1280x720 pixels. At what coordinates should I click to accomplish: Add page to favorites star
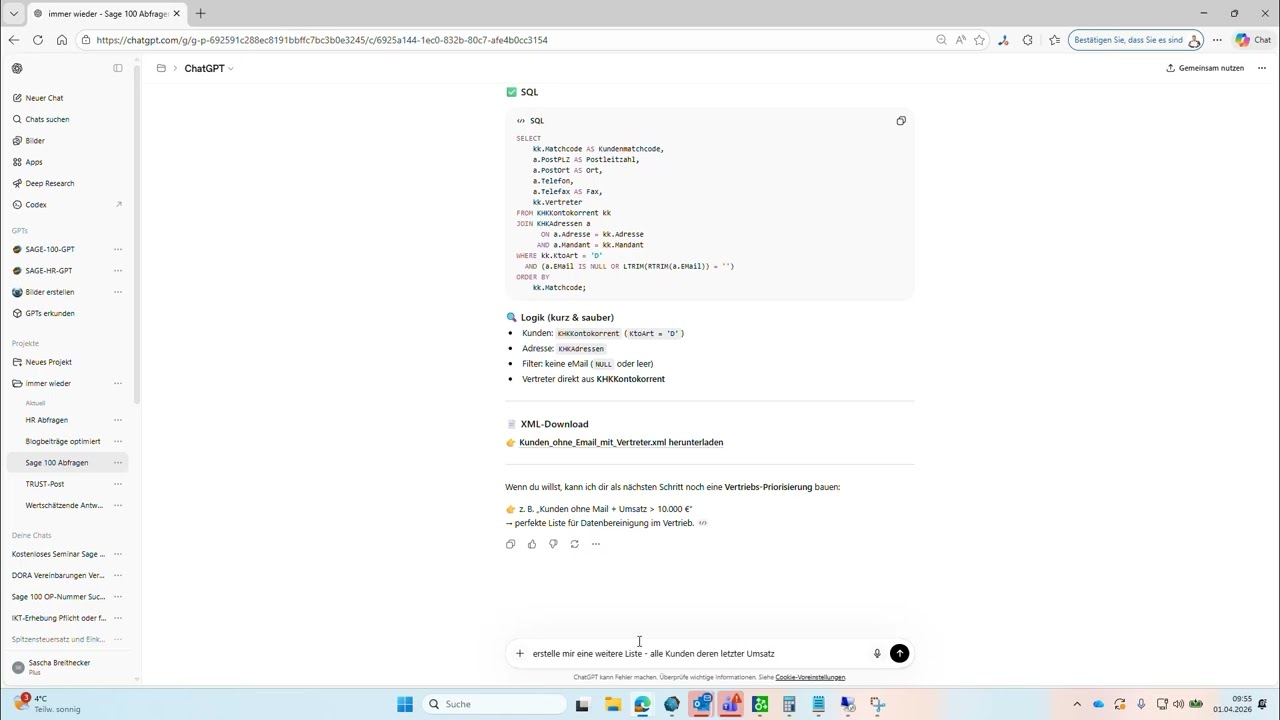(x=980, y=40)
